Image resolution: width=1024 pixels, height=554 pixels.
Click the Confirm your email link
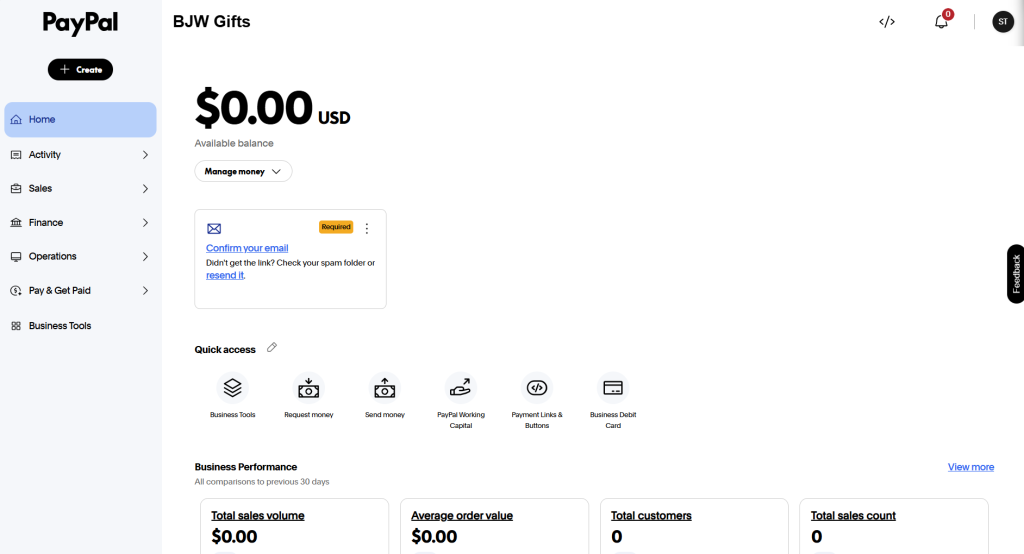pos(247,248)
